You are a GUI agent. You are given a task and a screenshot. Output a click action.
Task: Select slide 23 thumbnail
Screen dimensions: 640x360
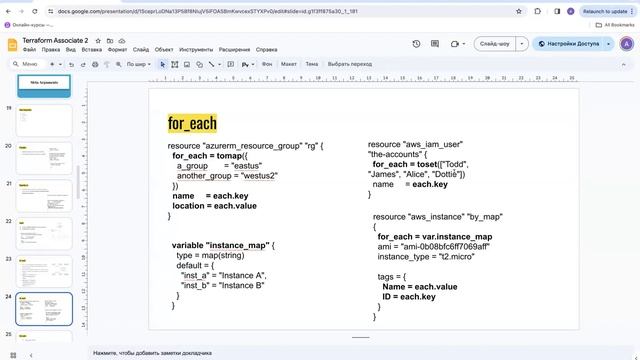pyautogui.click(x=44, y=271)
